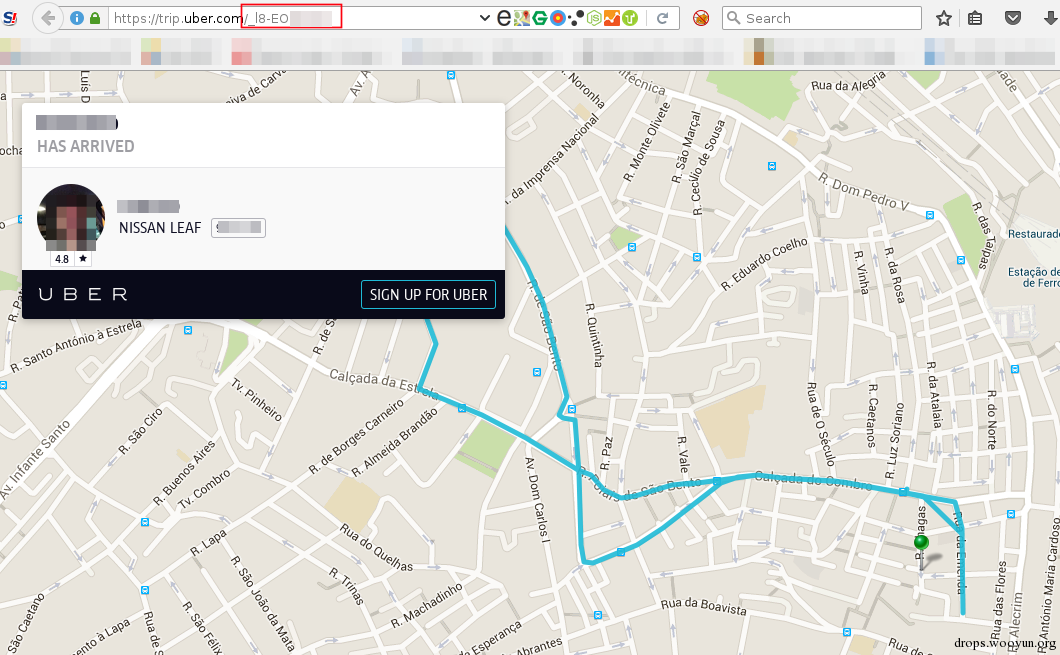1060x655 pixels.
Task: Click the 'R. Machadinho' street label
Action: pos(427,605)
